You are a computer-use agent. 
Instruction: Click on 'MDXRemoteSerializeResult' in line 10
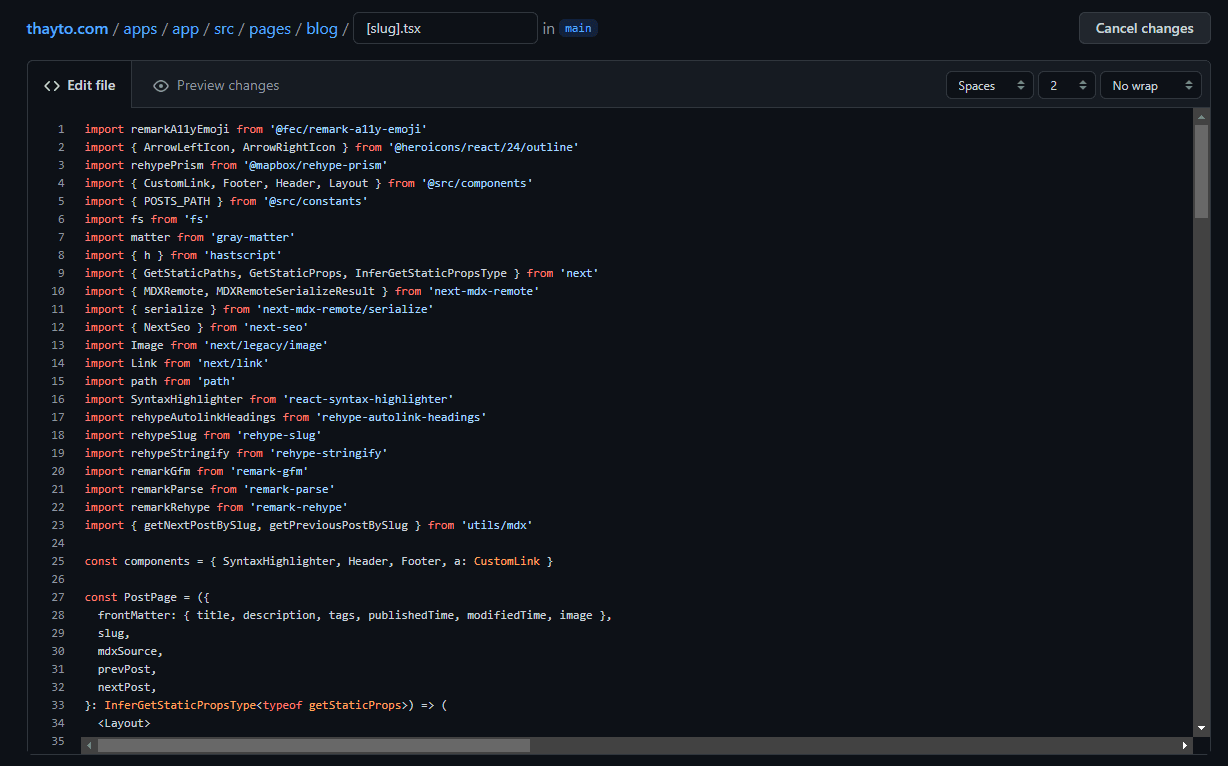[x=295, y=291]
